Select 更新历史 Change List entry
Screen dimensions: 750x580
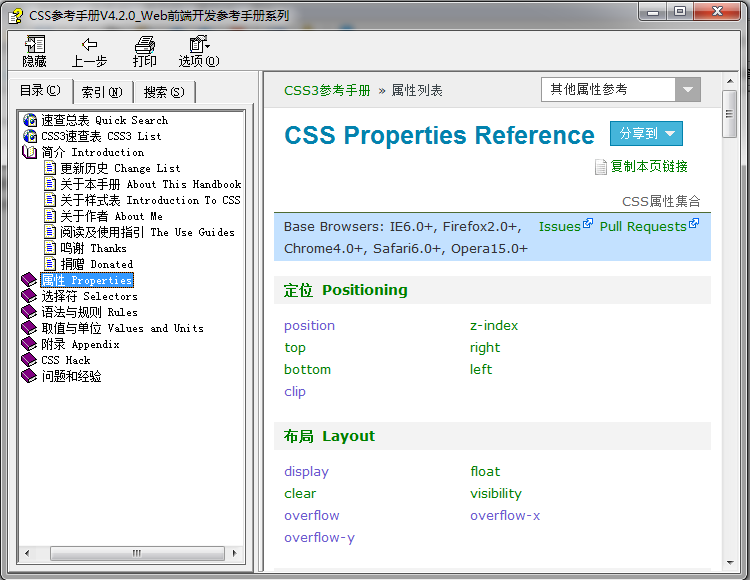[x=121, y=168]
